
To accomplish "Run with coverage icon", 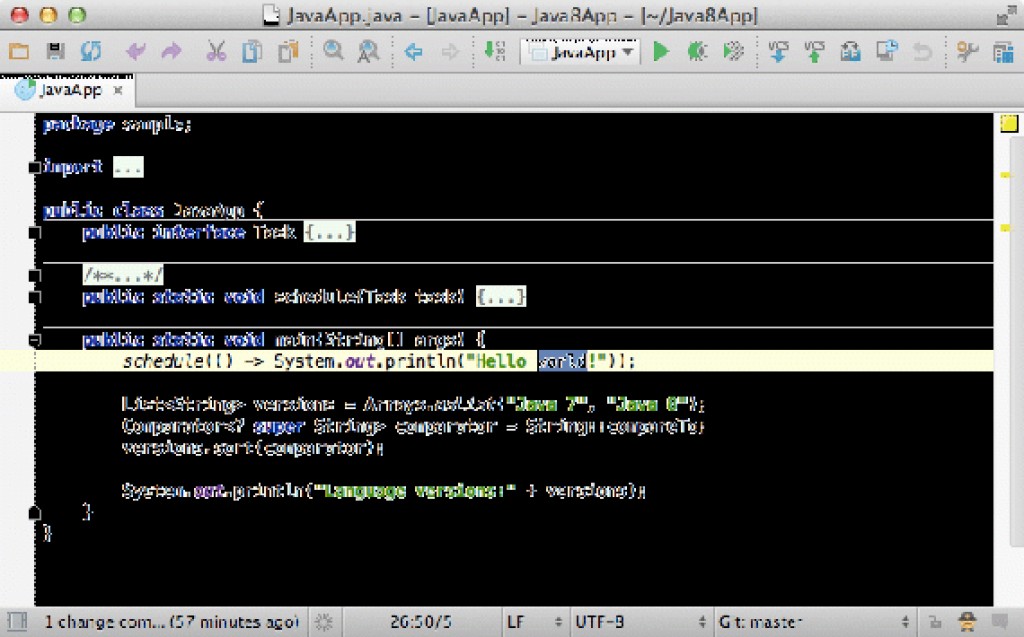I will coord(733,51).
